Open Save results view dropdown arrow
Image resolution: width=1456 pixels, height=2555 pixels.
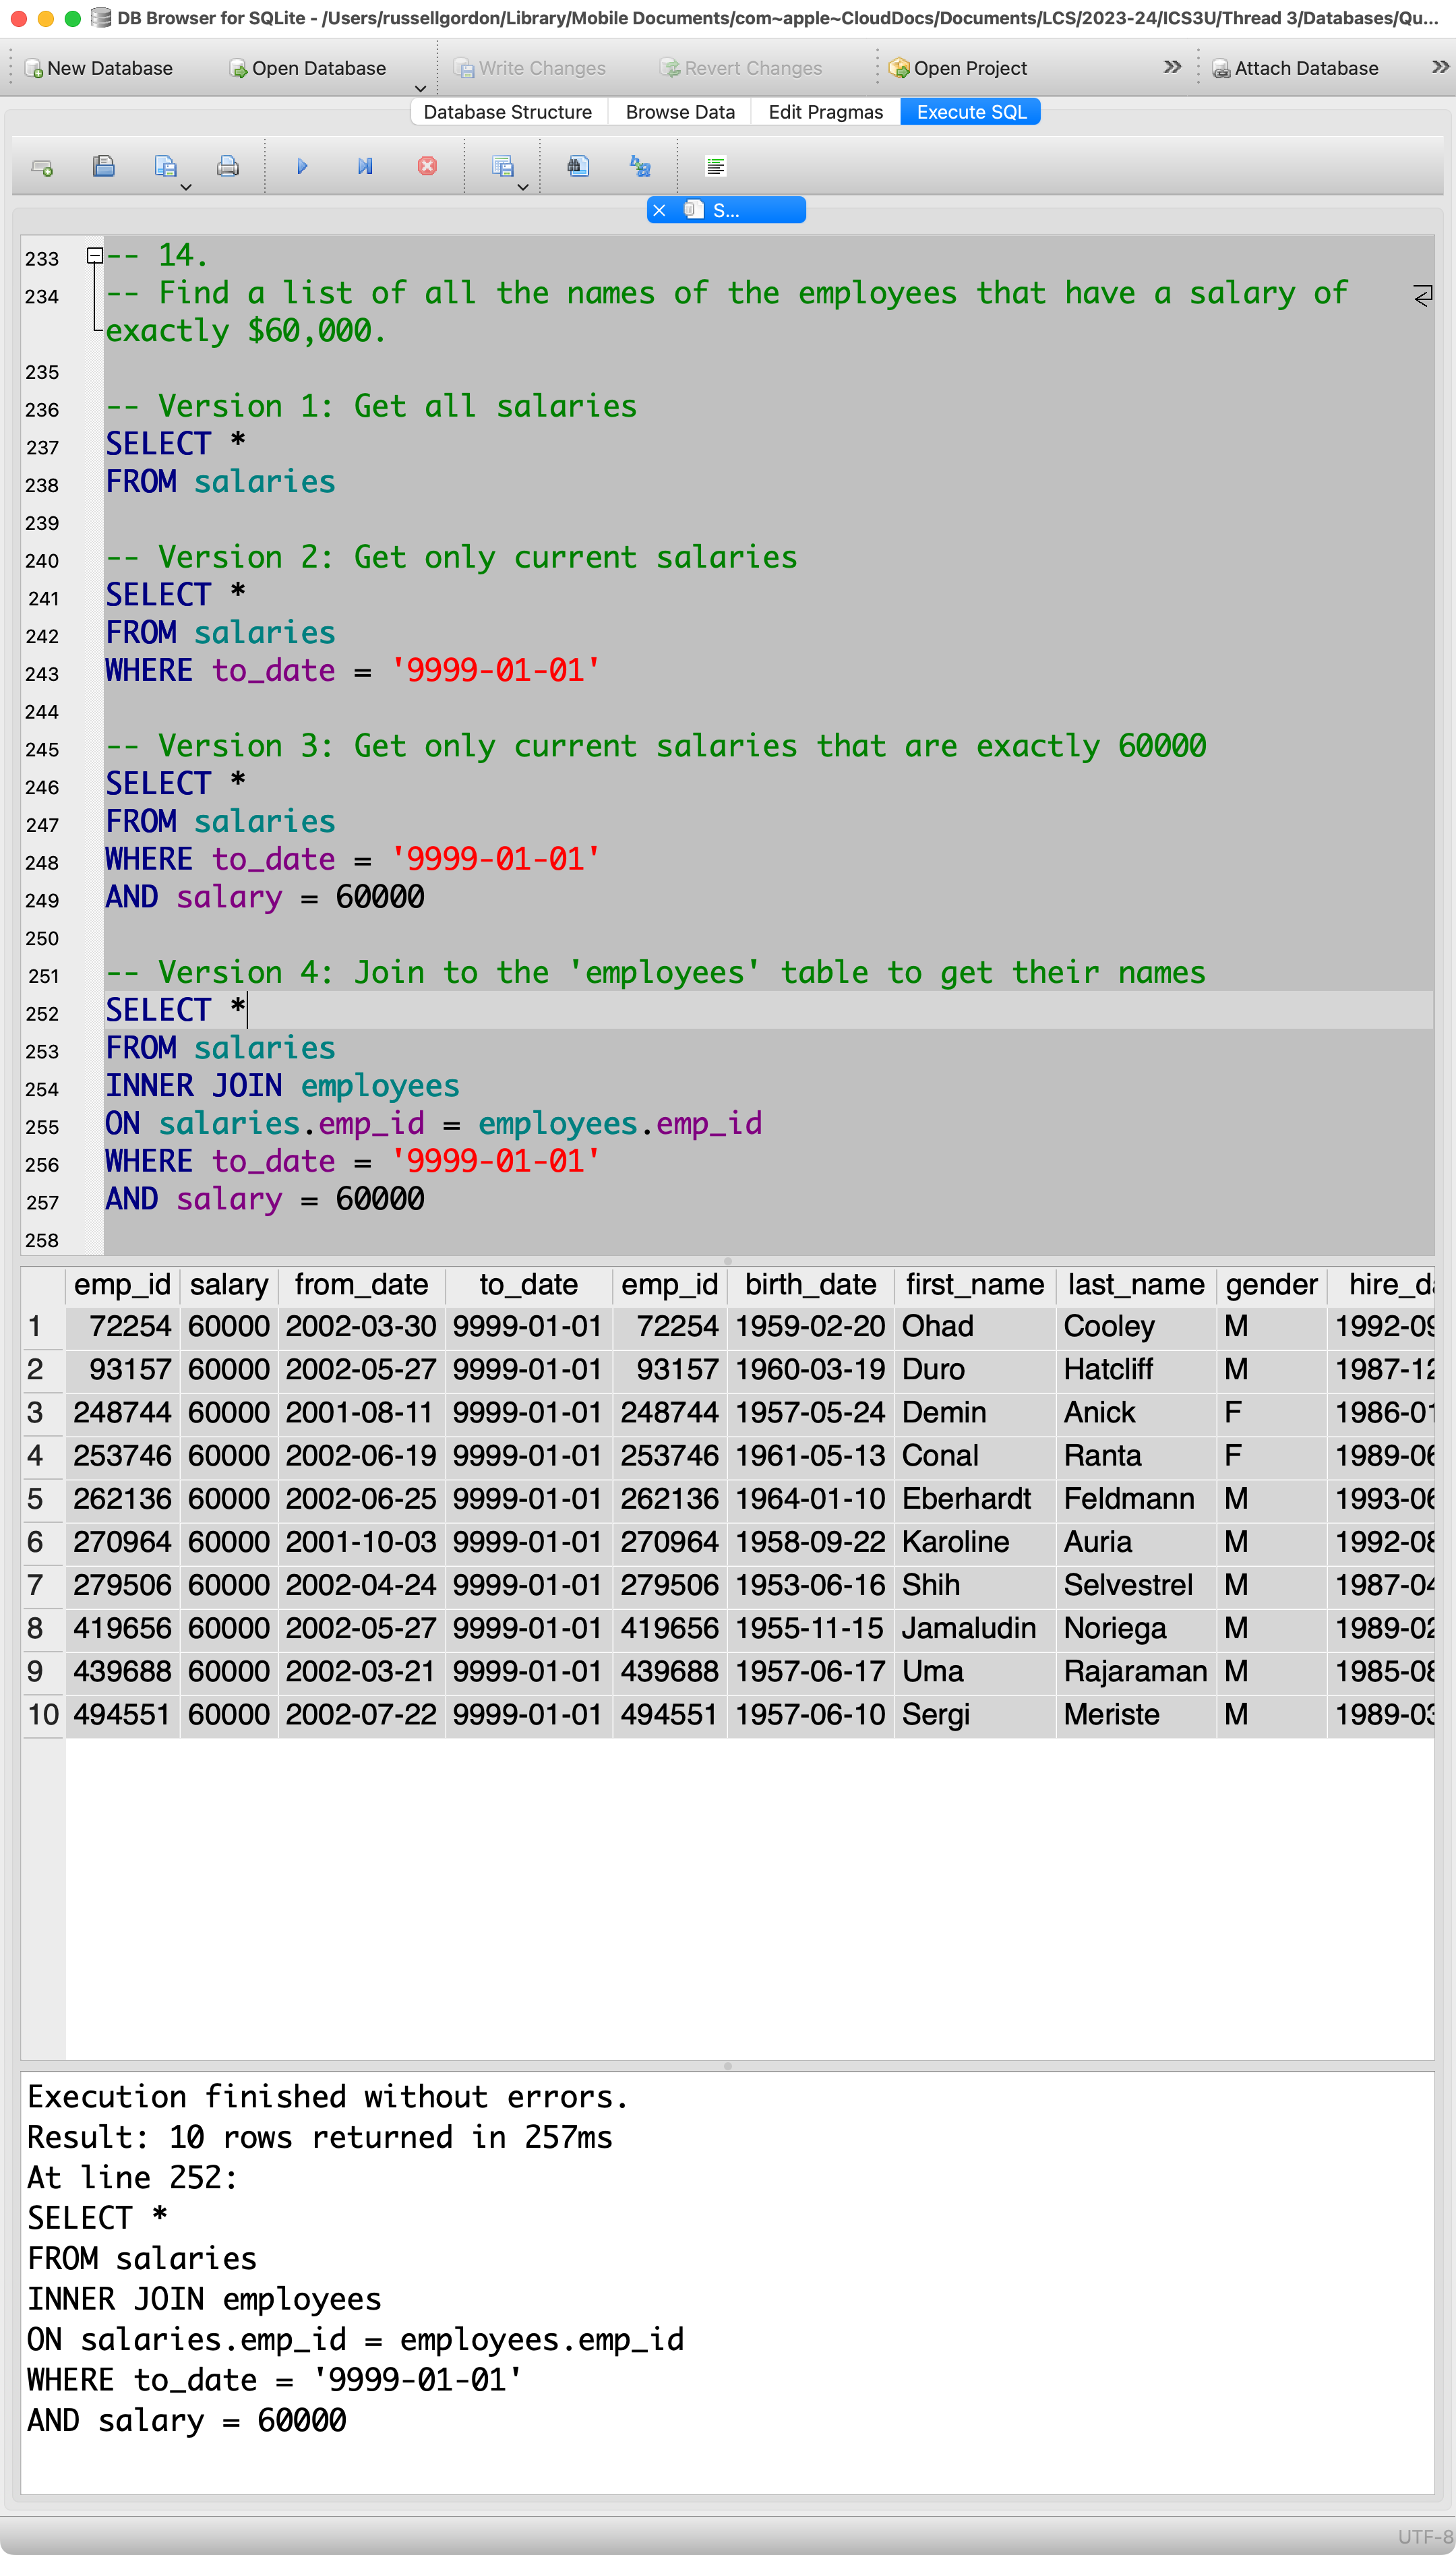[x=522, y=187]
